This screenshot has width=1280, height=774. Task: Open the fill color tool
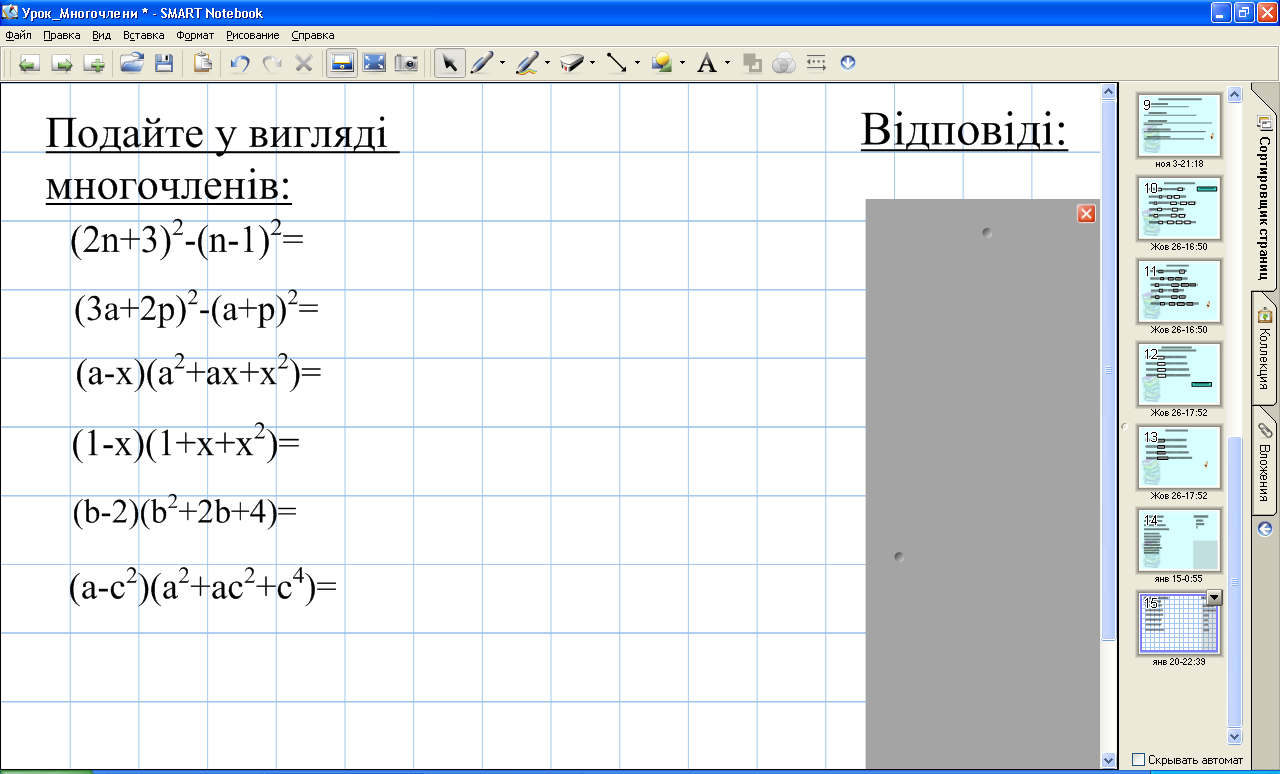[752, 64]
